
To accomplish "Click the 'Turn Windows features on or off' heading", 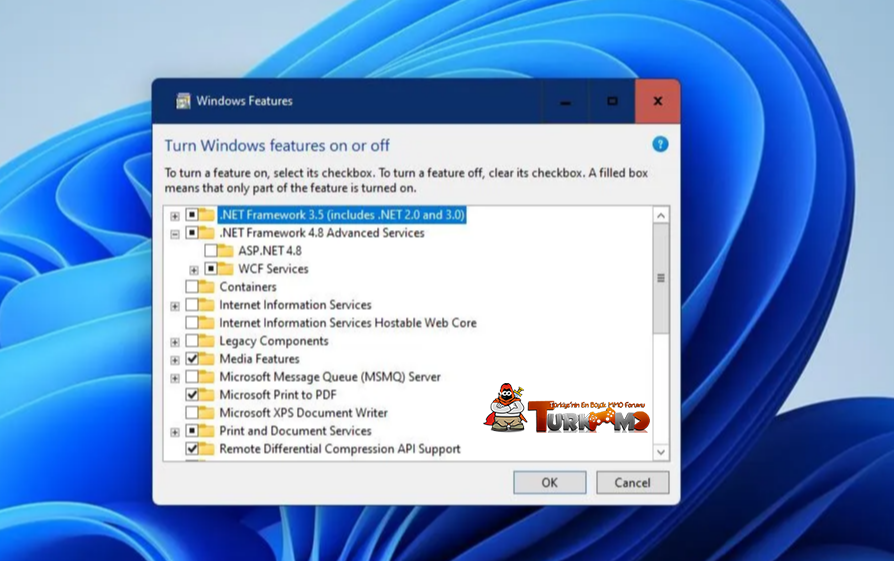I will (x=277, y=145).
